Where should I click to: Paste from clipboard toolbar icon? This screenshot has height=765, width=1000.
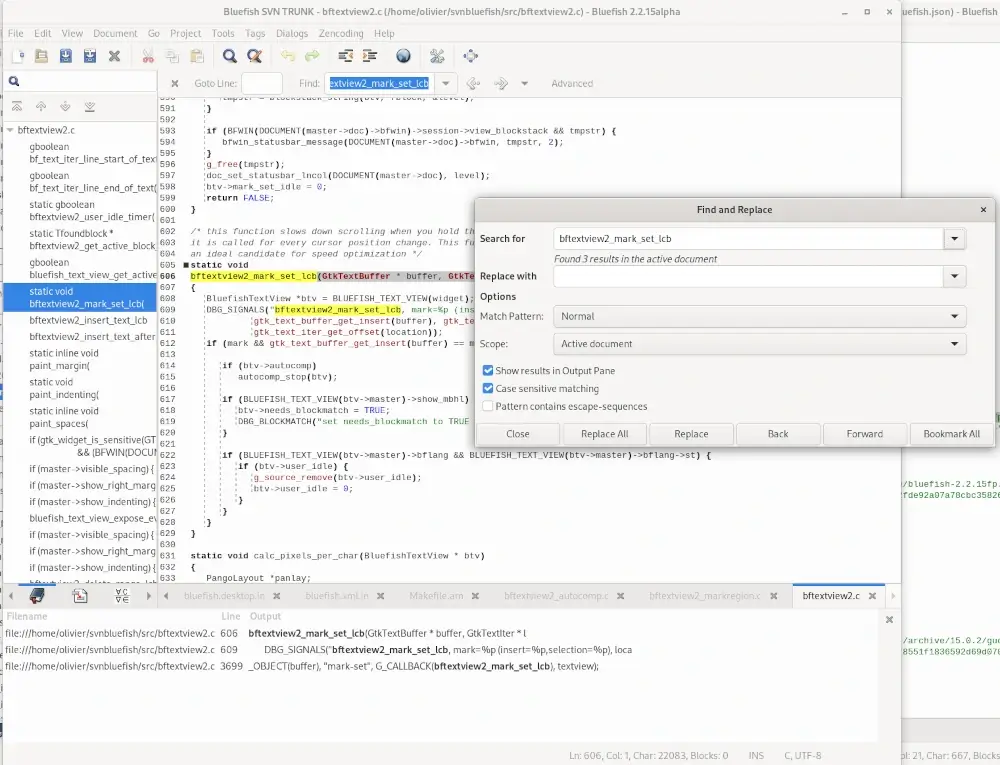point(197,56)
